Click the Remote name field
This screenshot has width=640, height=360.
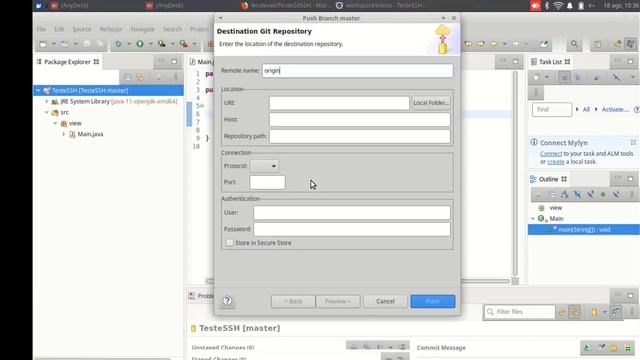pyautogui.click(x=358, y=71)
